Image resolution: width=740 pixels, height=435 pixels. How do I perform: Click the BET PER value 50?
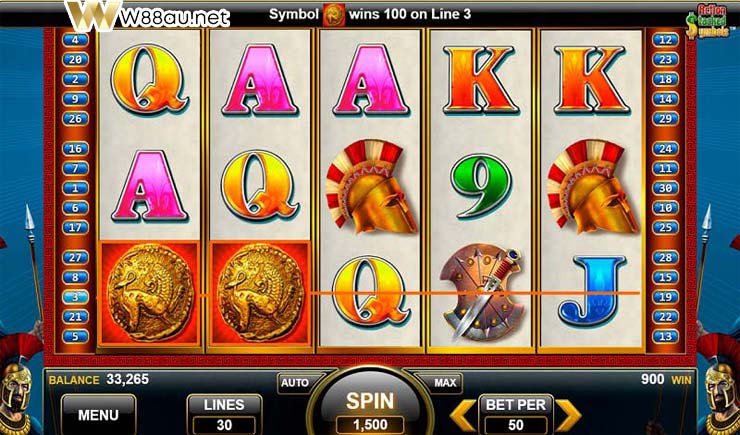point(515,425)
